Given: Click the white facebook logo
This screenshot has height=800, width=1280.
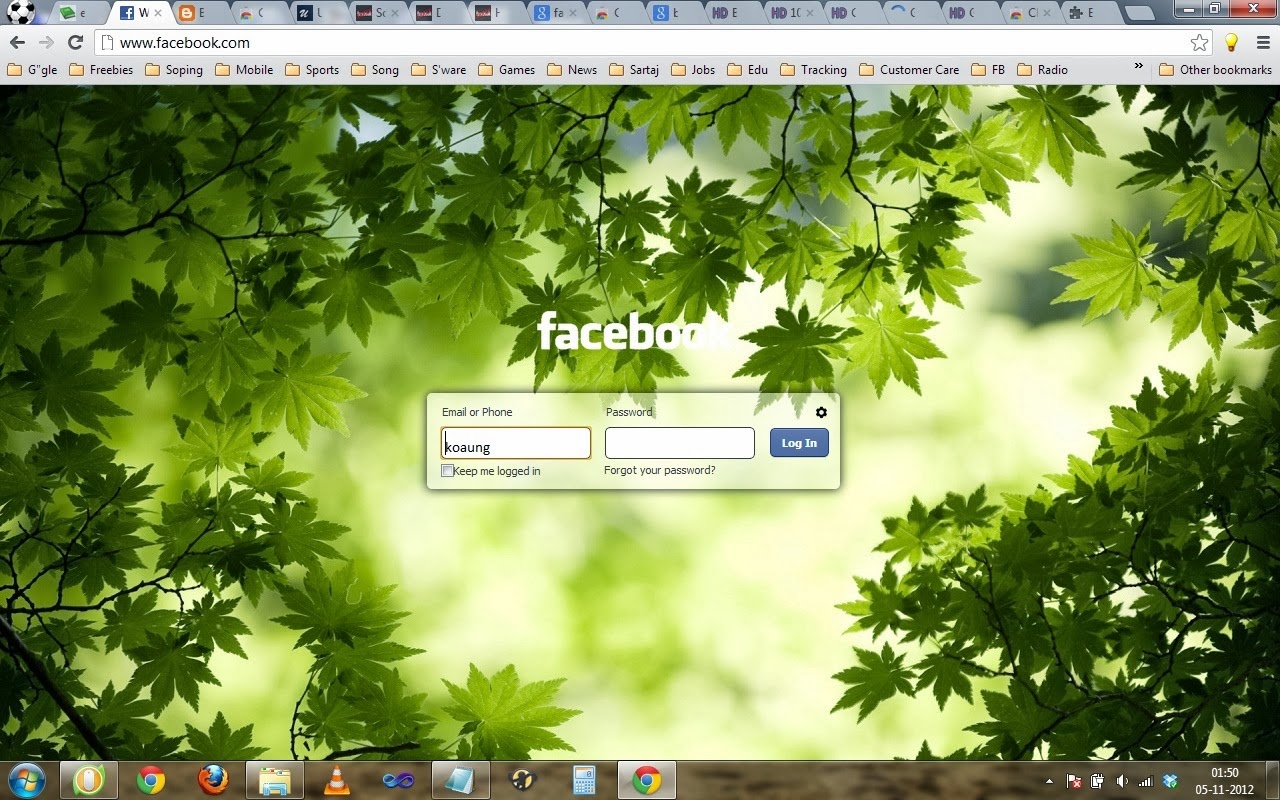Looking at the screenshot, I should [x=634, y=332].
